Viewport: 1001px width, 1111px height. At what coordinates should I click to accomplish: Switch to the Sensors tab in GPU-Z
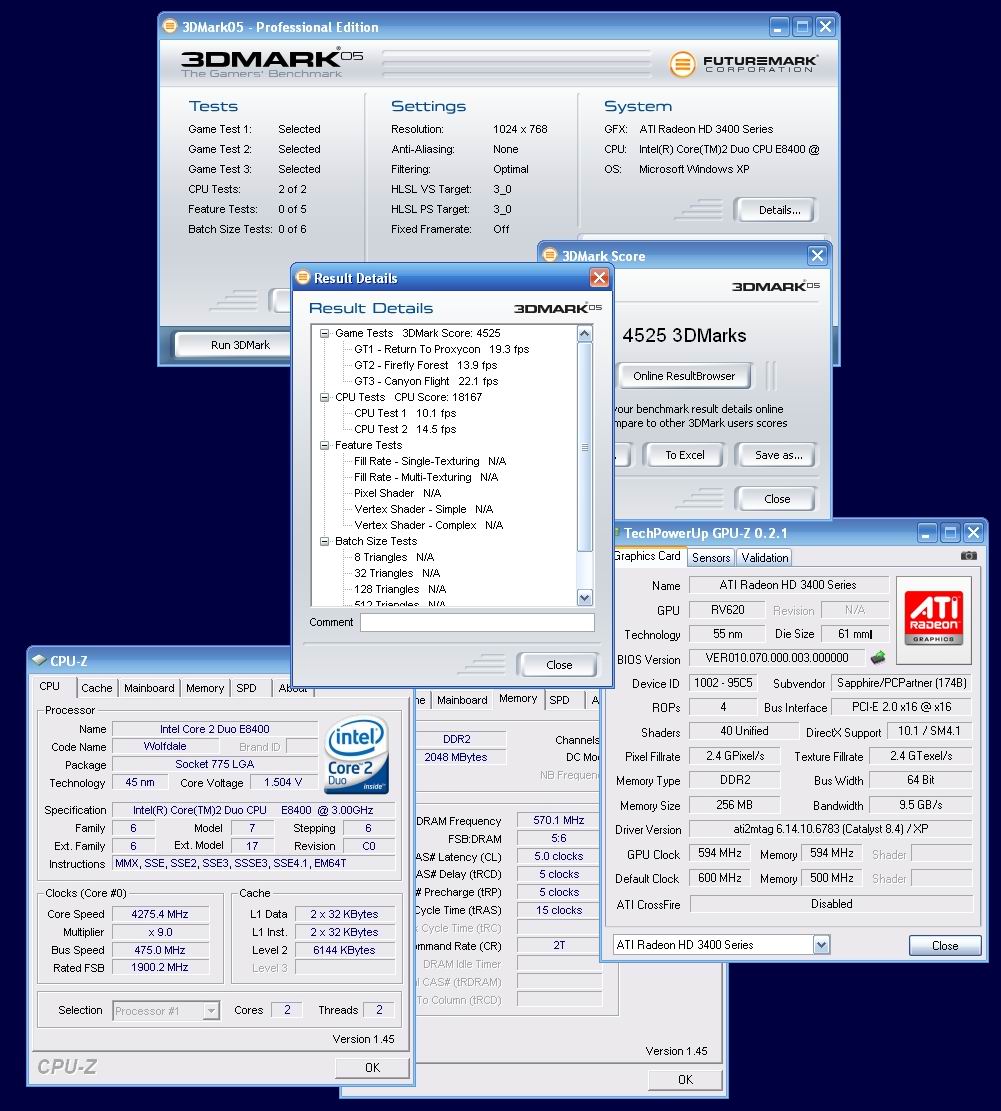[711, 558]
